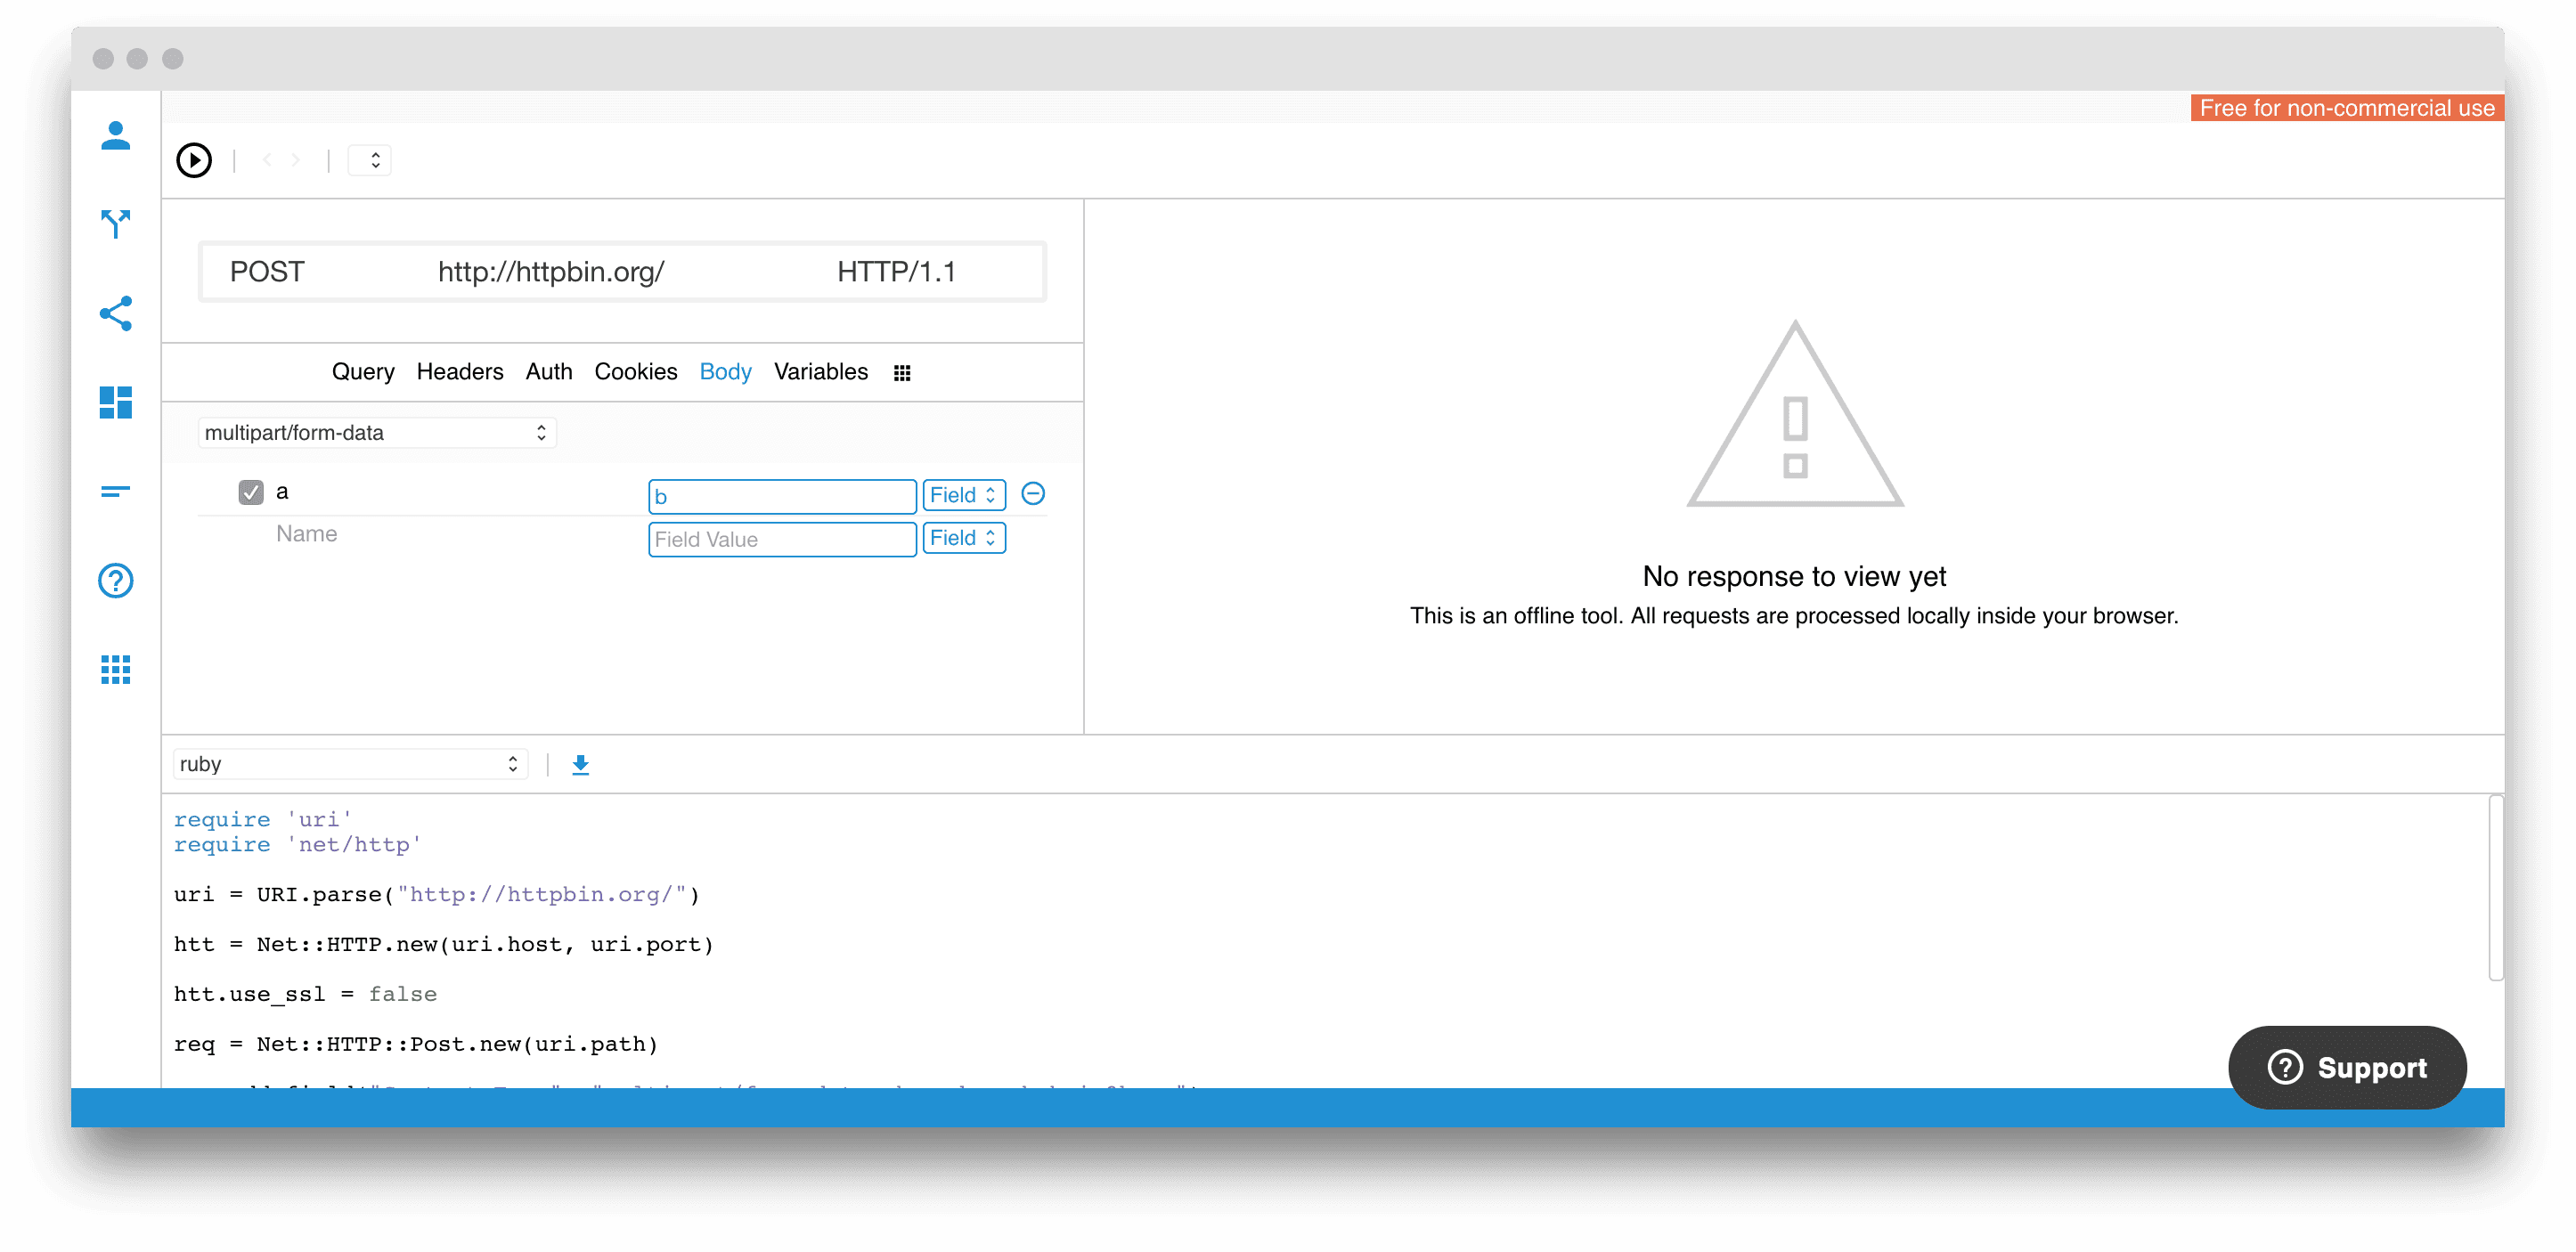Open the help question mark sidebar icon

tap(116, 580)
